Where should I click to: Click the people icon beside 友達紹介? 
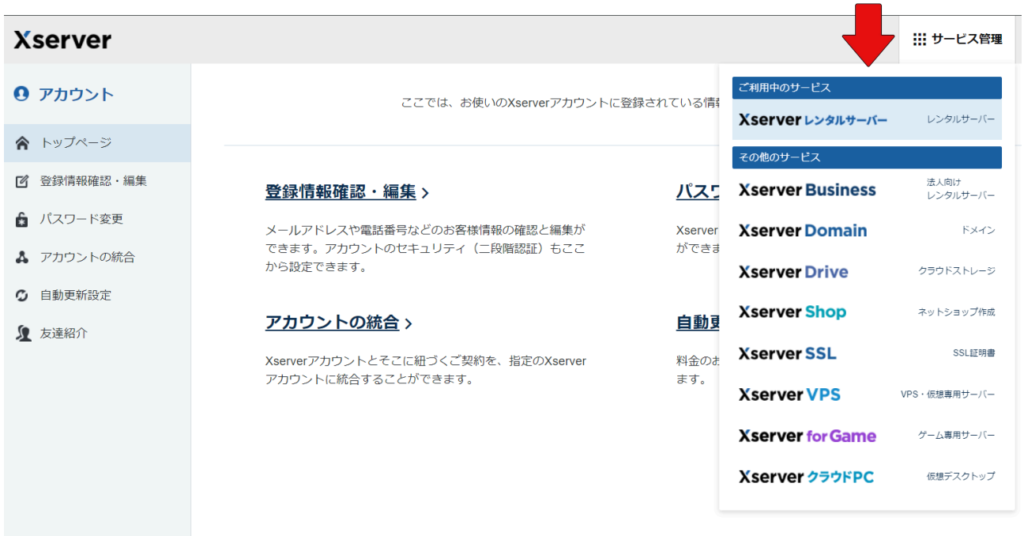[23, 334]
